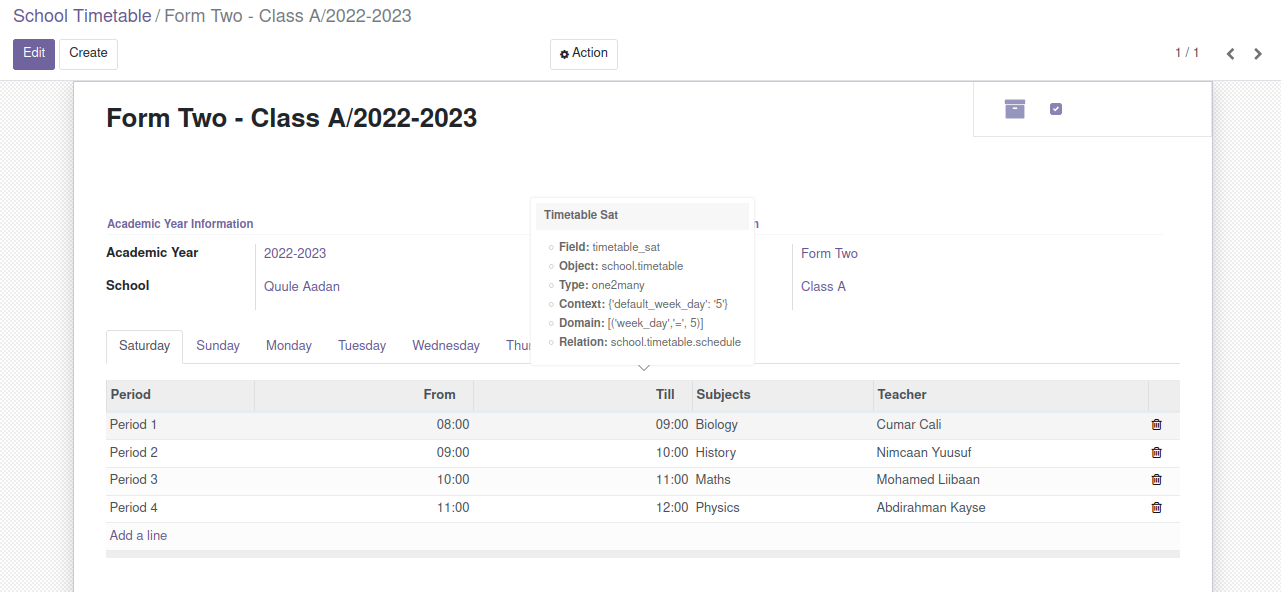
Task: Click the Add a line link
Action: [x=138, y=536]
